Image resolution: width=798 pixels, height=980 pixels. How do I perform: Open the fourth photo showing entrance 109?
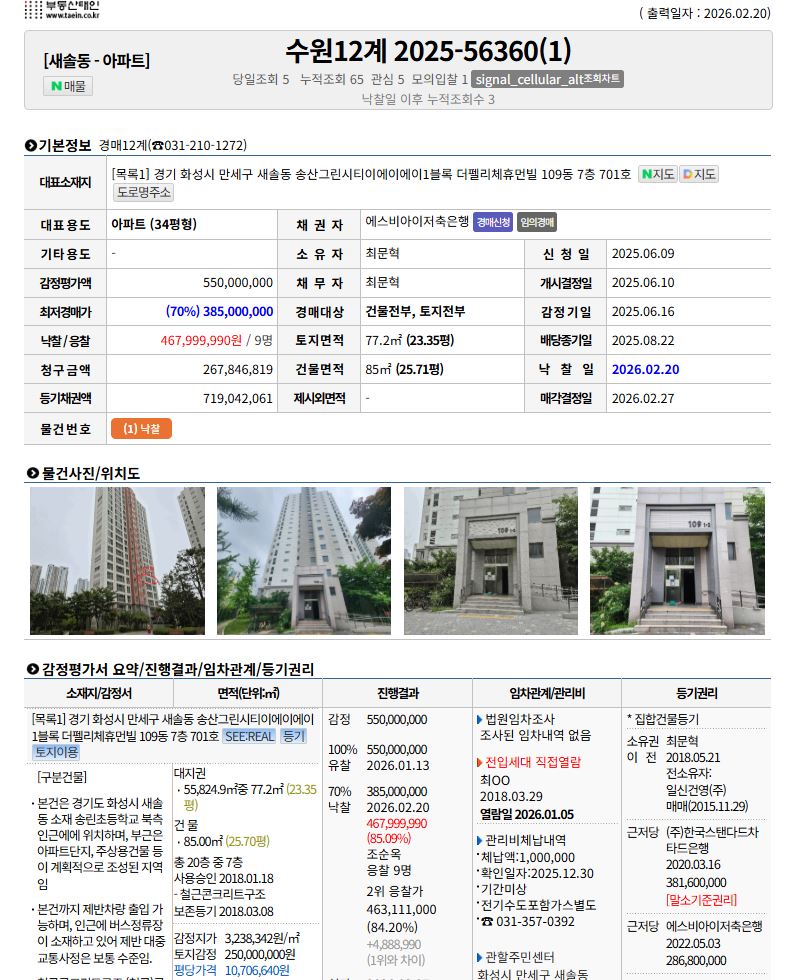point(677,561)
